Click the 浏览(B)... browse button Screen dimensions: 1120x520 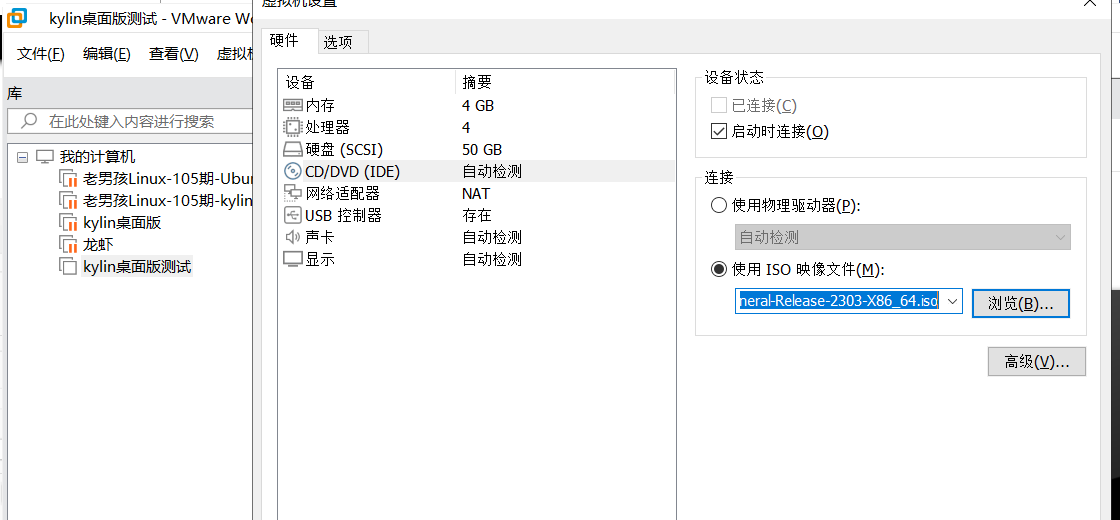point(1020,304)
